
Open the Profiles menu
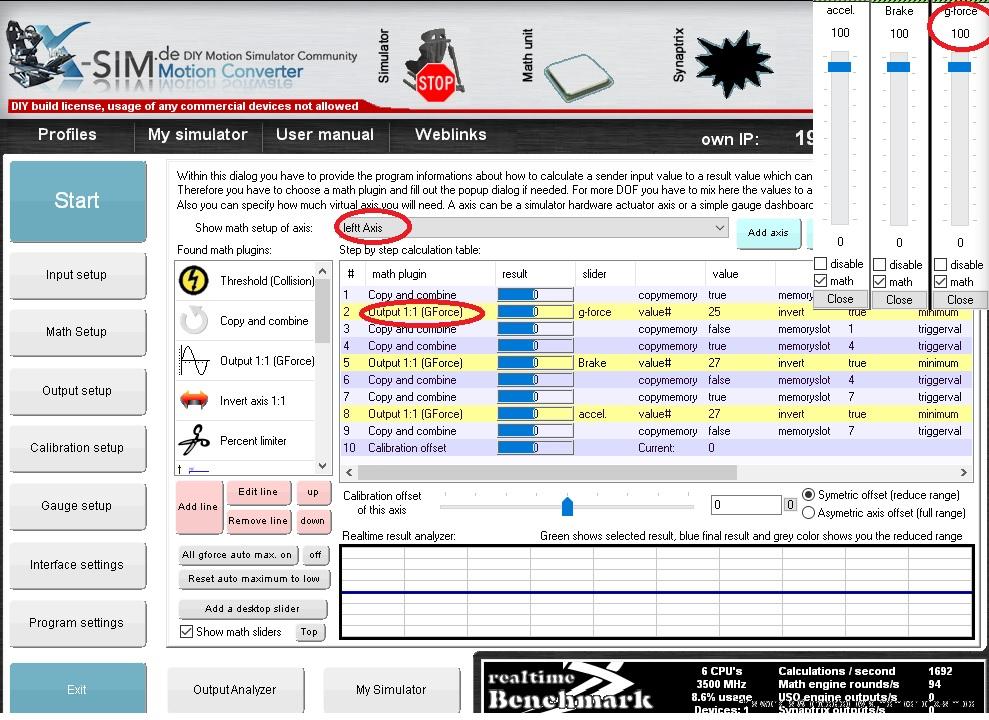click(x=67, y=135)
